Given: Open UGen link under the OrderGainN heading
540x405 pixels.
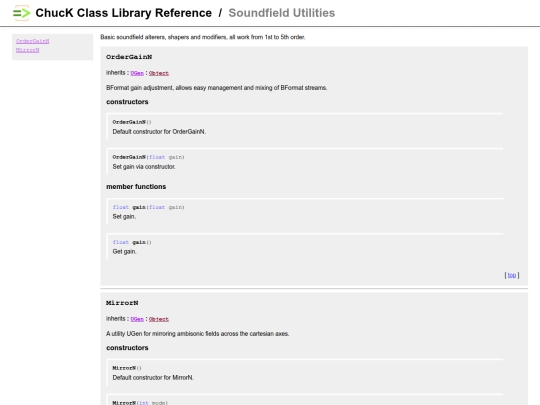Looking at the screenshot, I should tap(137, 73).
